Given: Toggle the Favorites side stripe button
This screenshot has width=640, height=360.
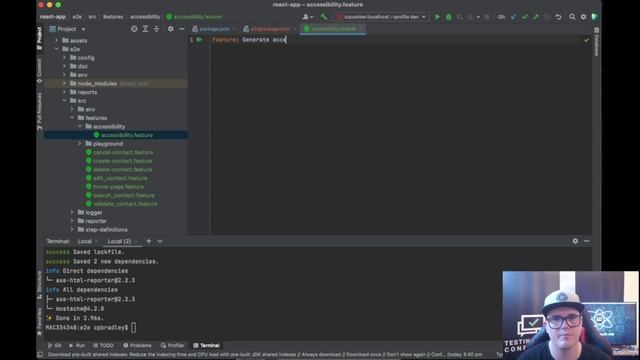Looking at the screenshot, I should 40,322.
